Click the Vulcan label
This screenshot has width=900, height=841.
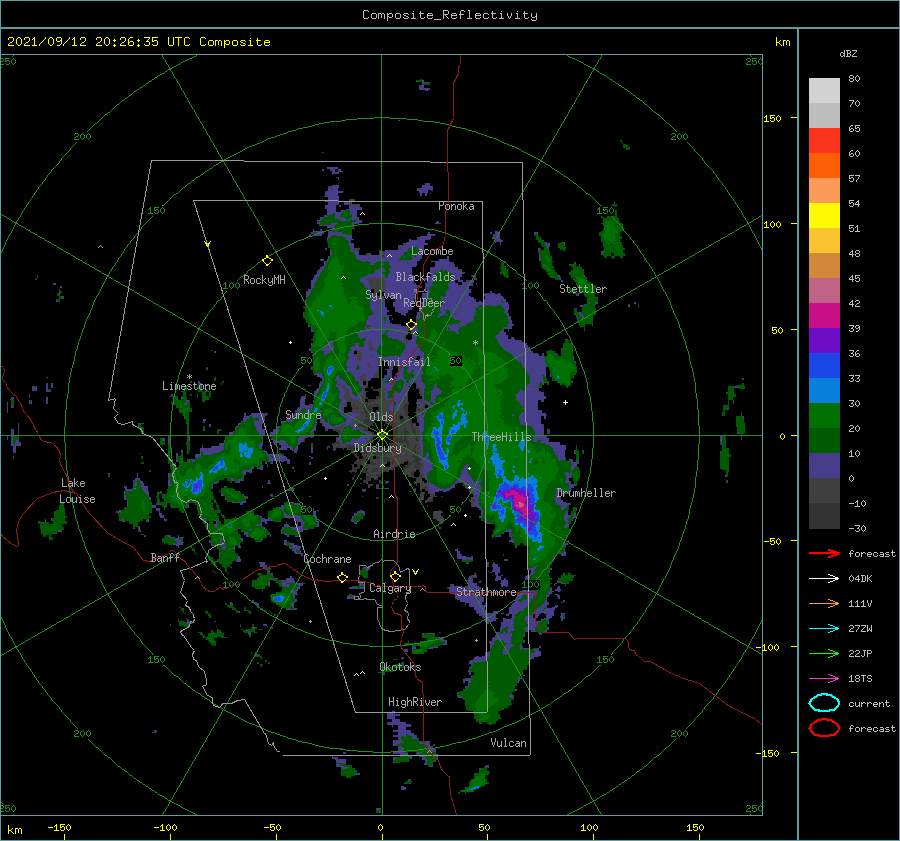point(509,743)
